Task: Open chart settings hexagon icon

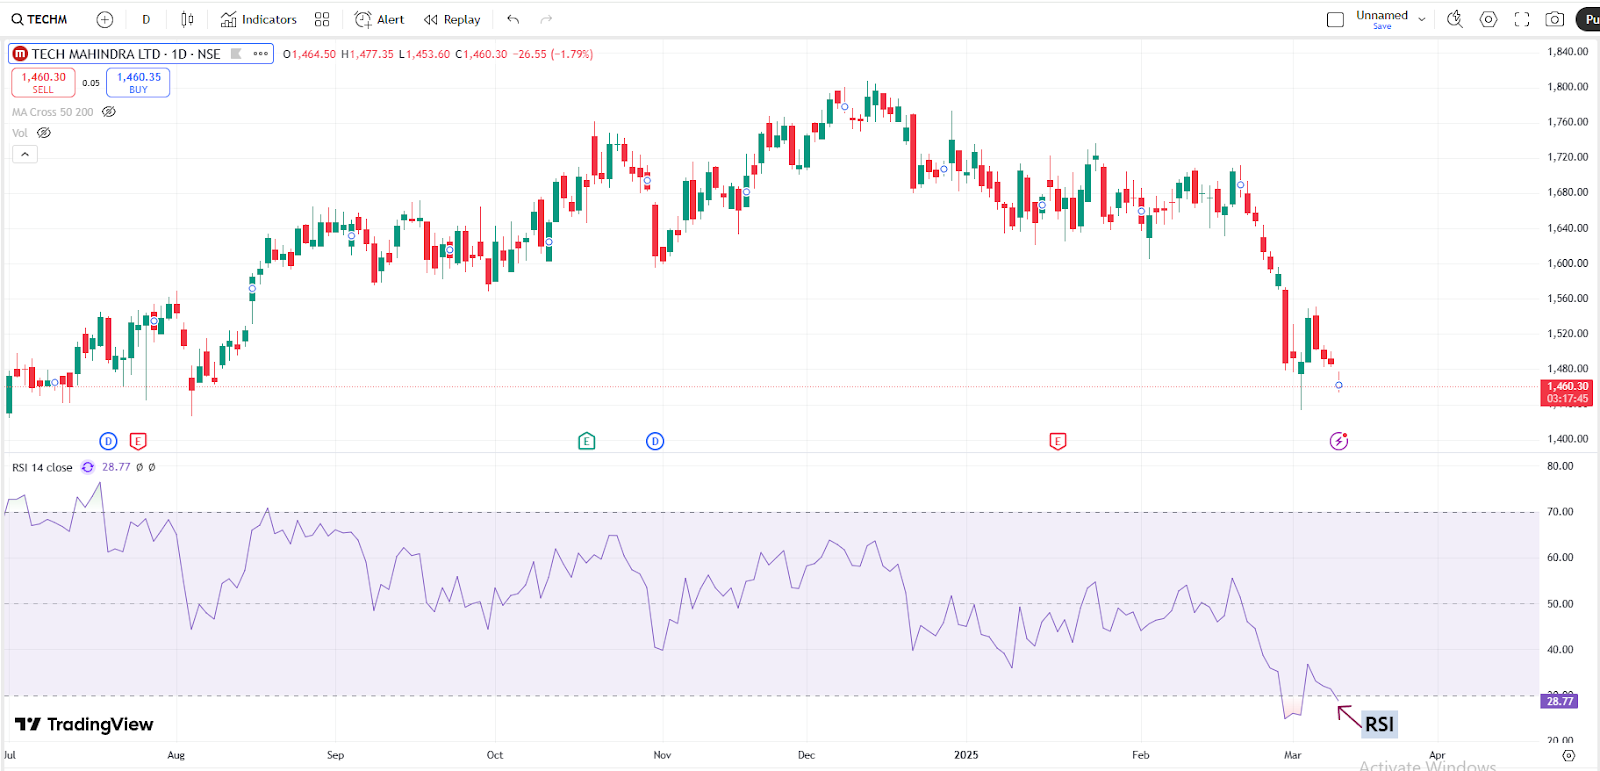Action: 1488,19
